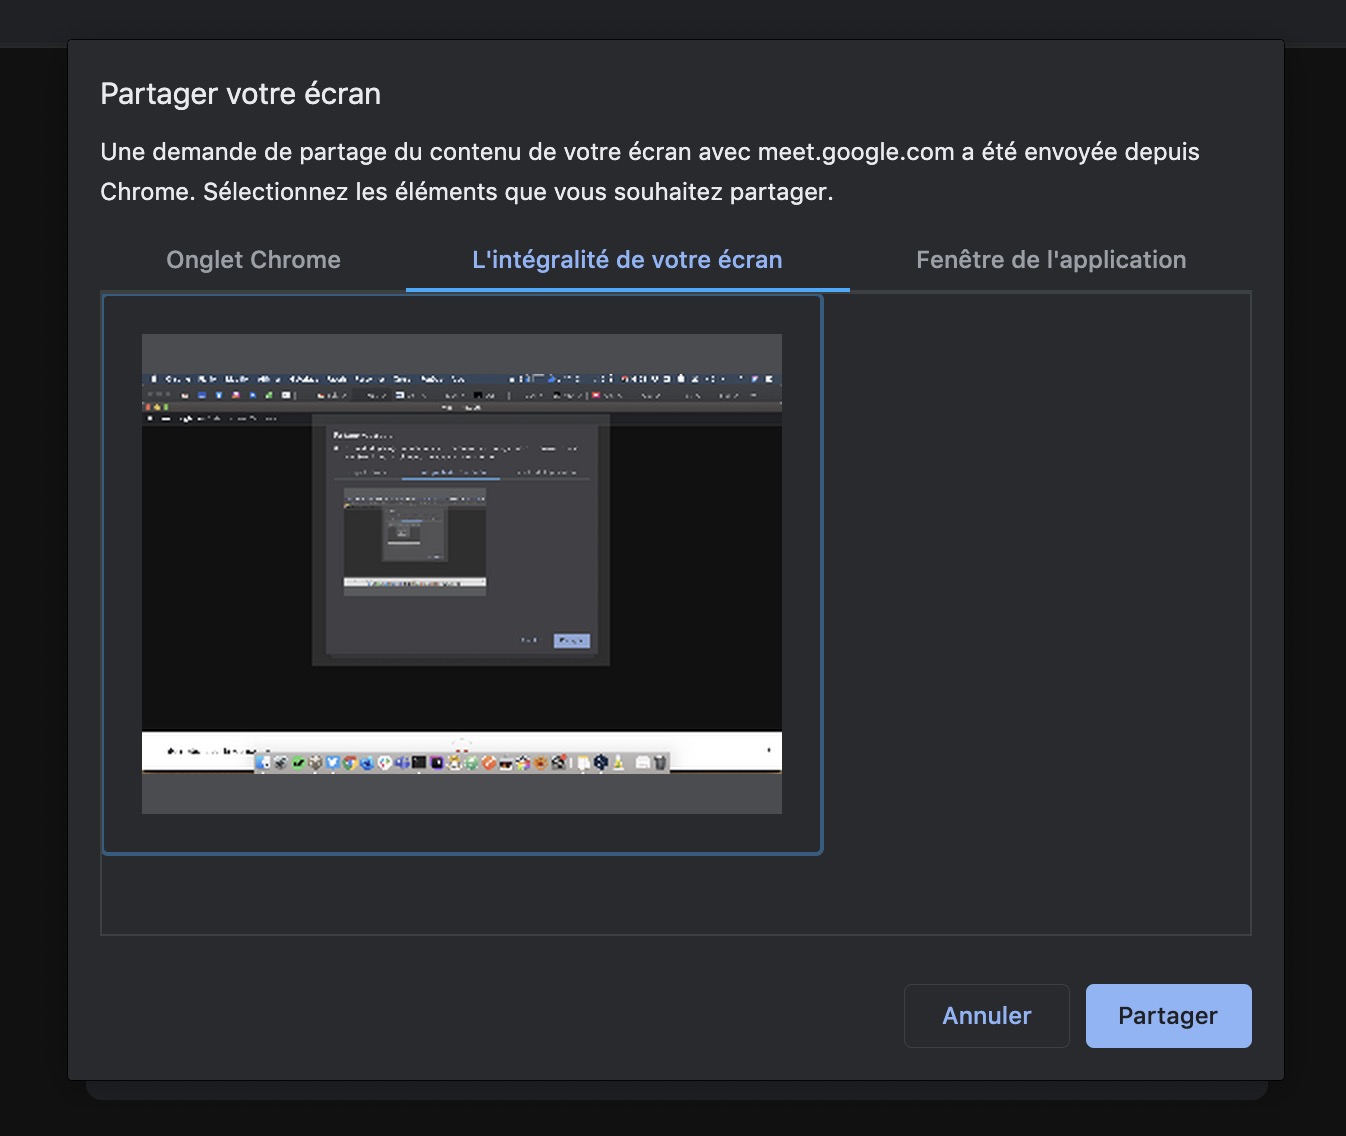The width and height of the screenshot is (1346, 1136).
Task: Switch to the Onglet Chrome tab
Action: tap(253, 260)
